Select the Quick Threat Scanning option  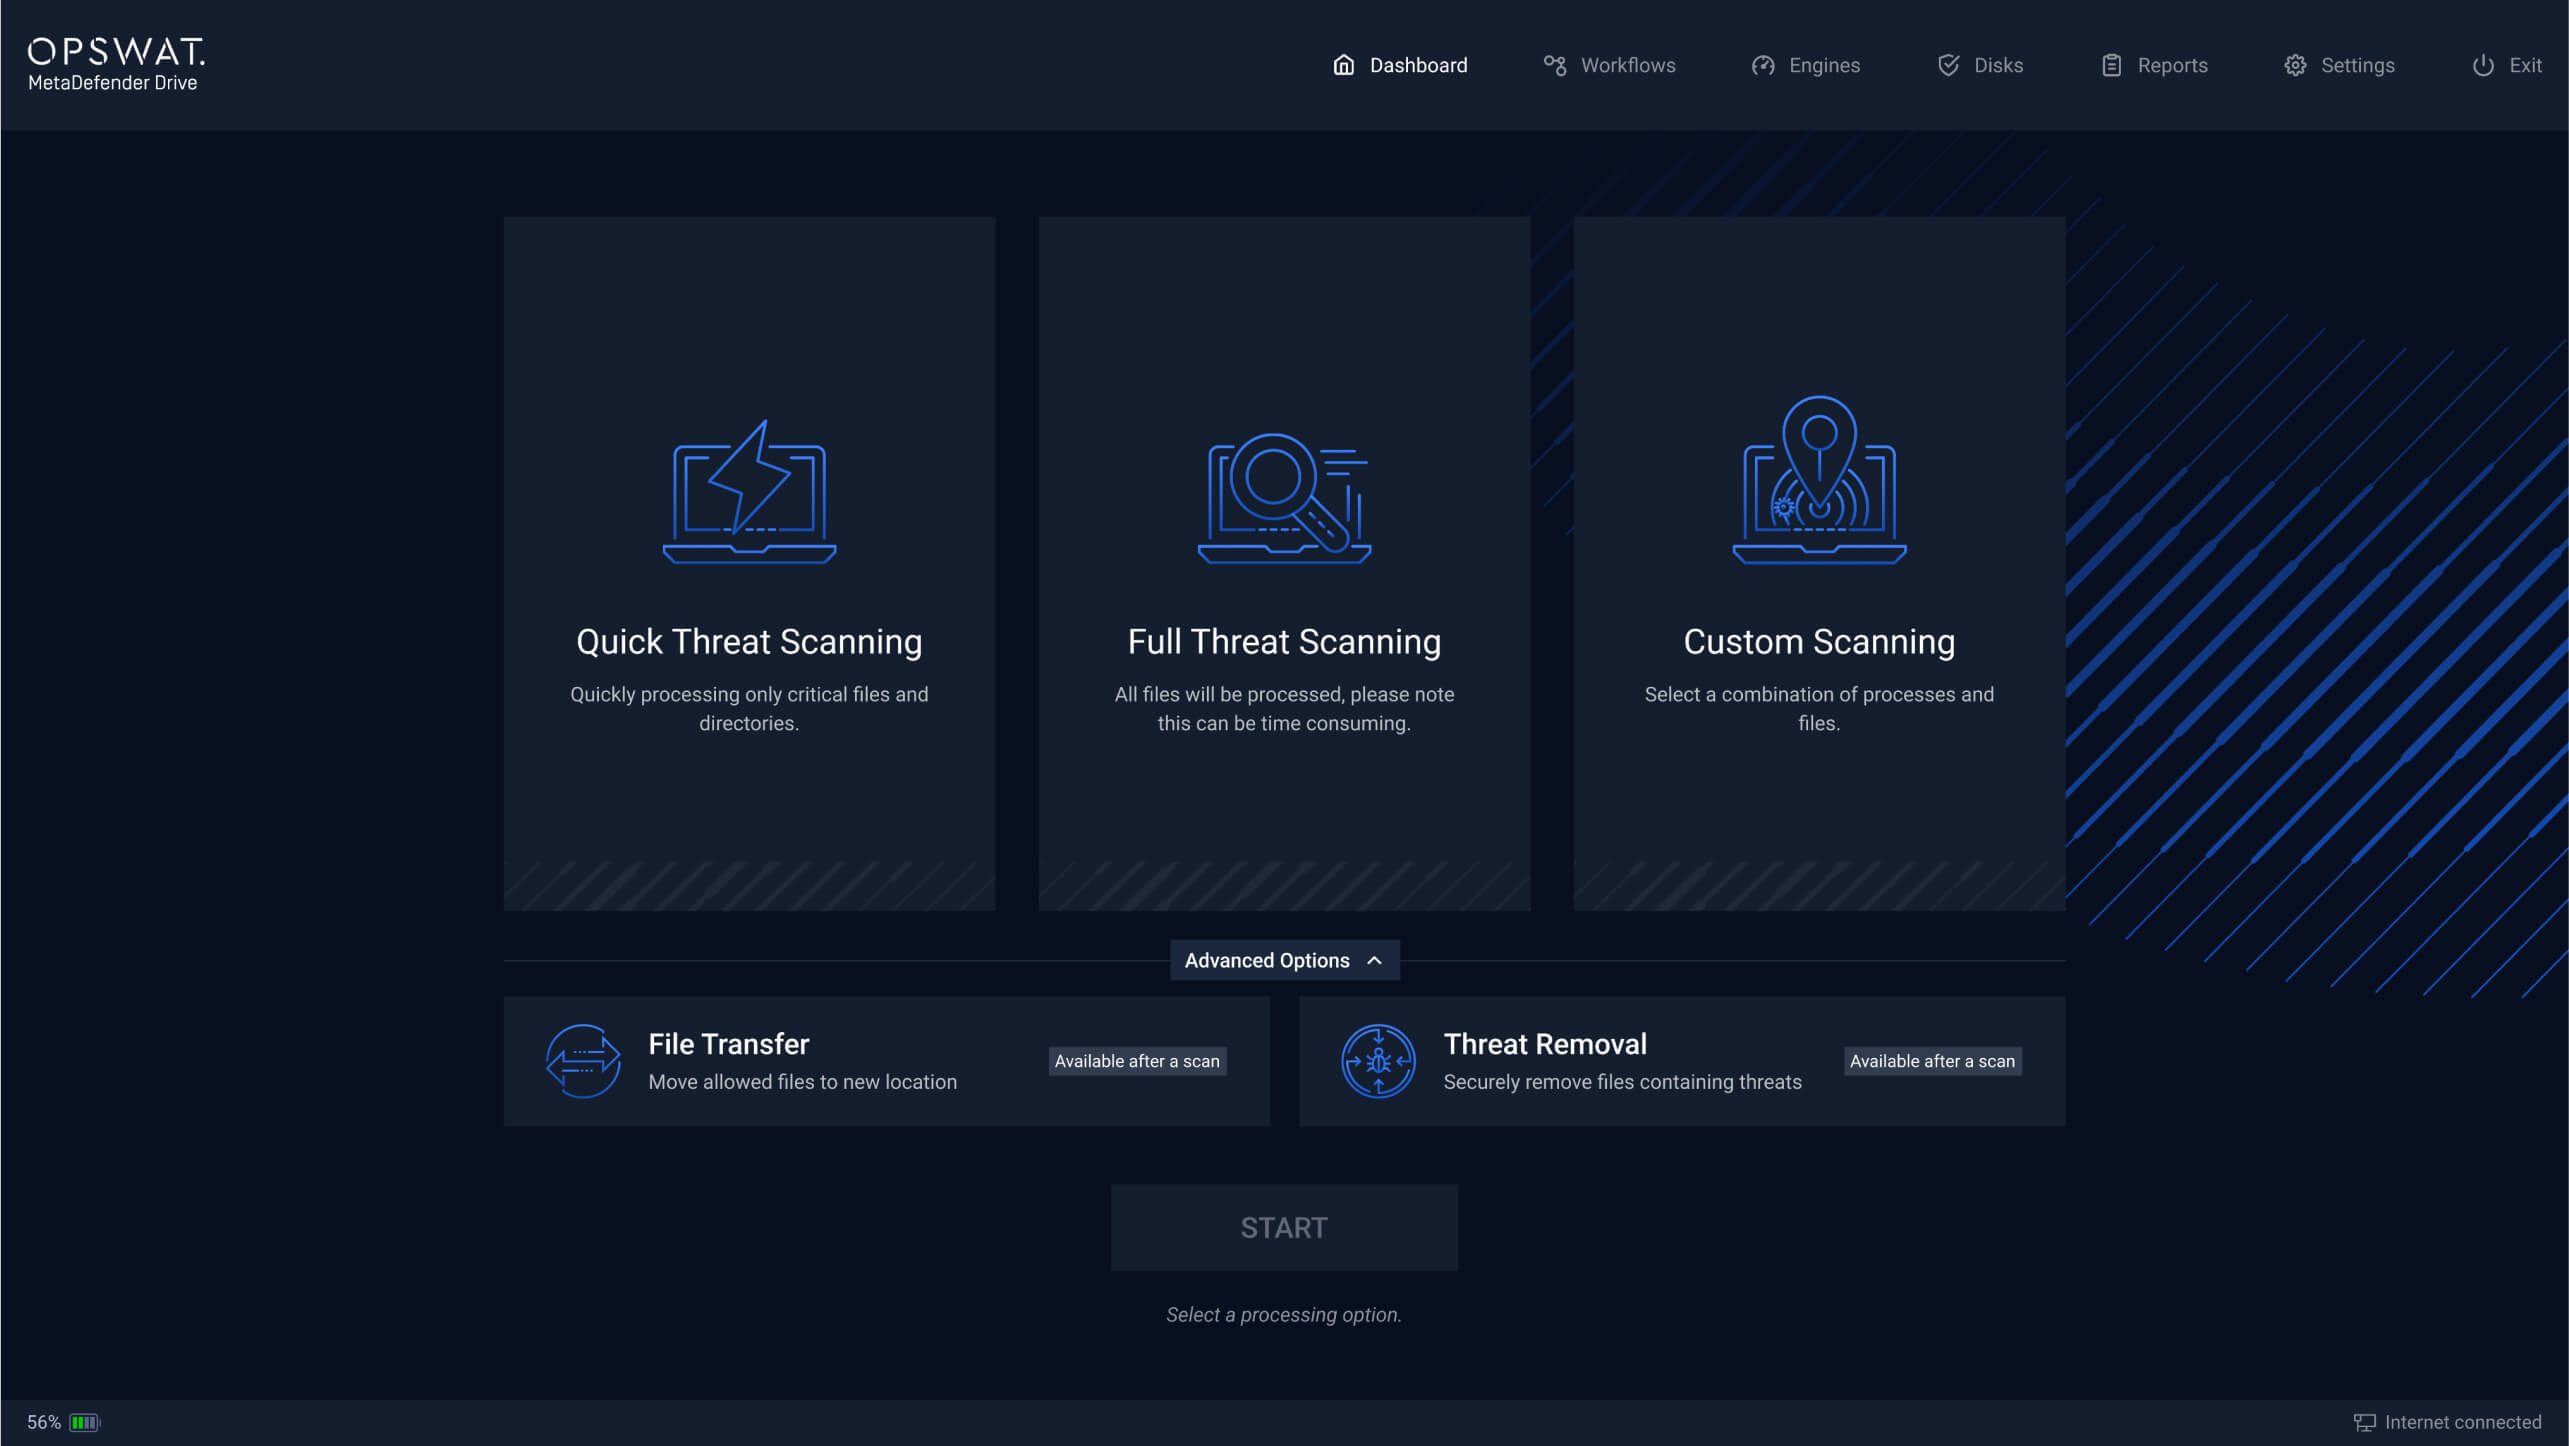tap(748, 565)
